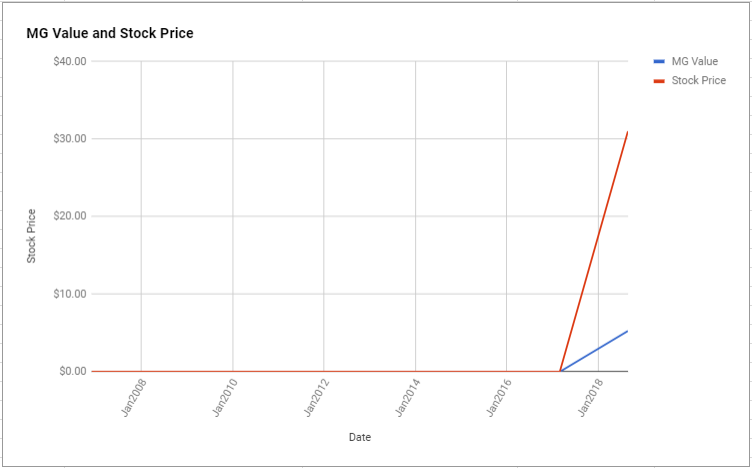Viewport: 752px width, 468px height.
Task: Click the Stock Price legend label
Action: [698, 81]
